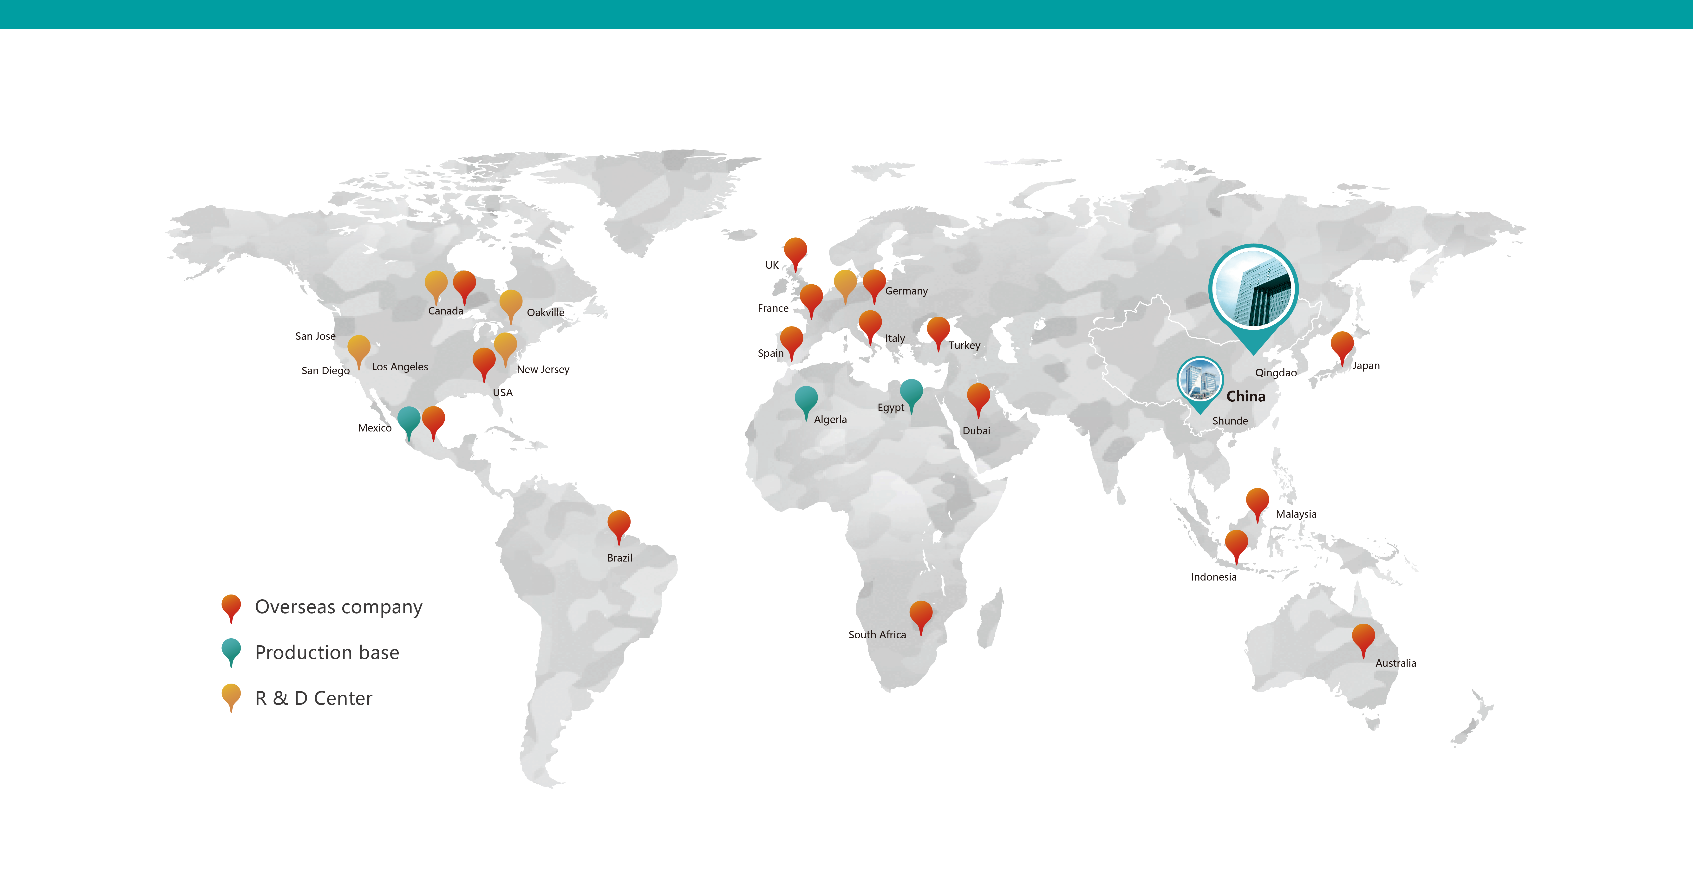Select the Dubai map pin
This screenshot has height=884, width=1693.
tap(978, 398)
